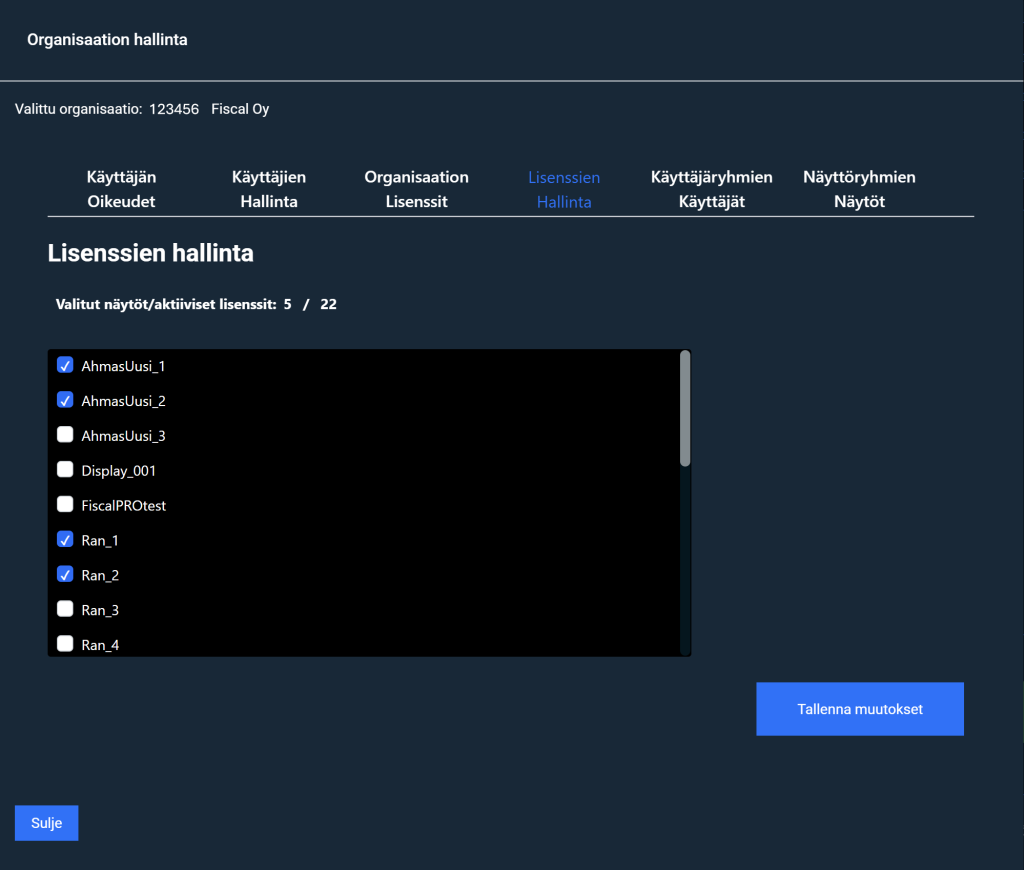The width and height of the screenshot is (1024, 870).
Task: Click the Tallenna muutokset button
Action: coord(859,709)
